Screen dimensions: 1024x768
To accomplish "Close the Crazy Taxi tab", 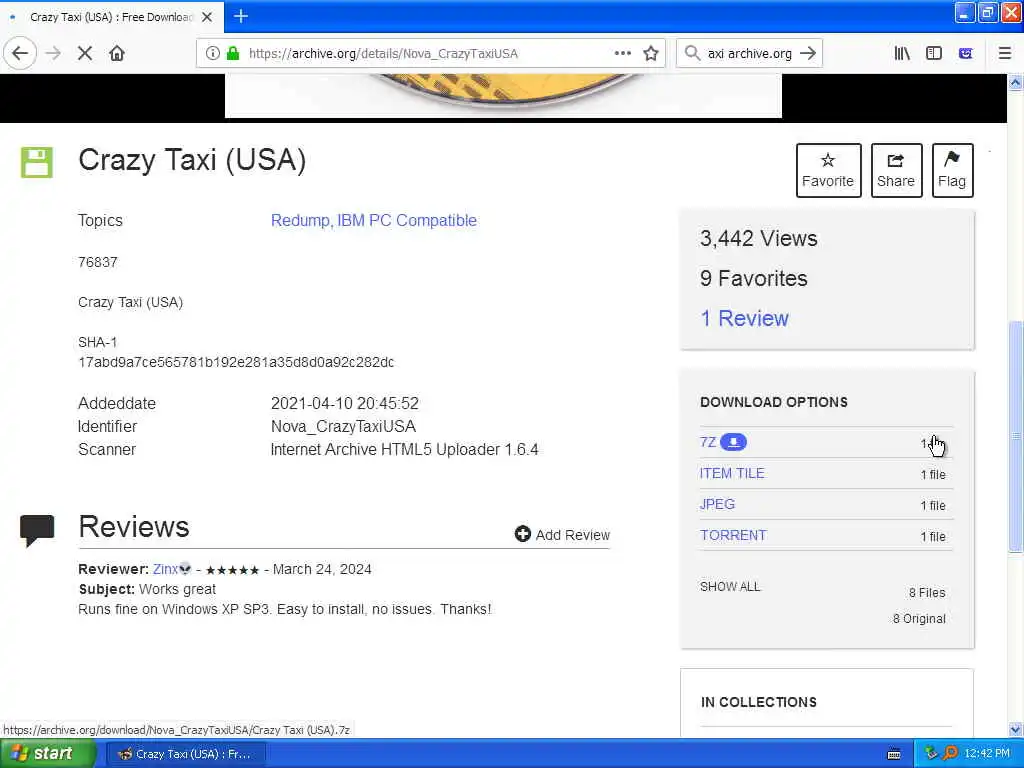I will pos(207,17).
